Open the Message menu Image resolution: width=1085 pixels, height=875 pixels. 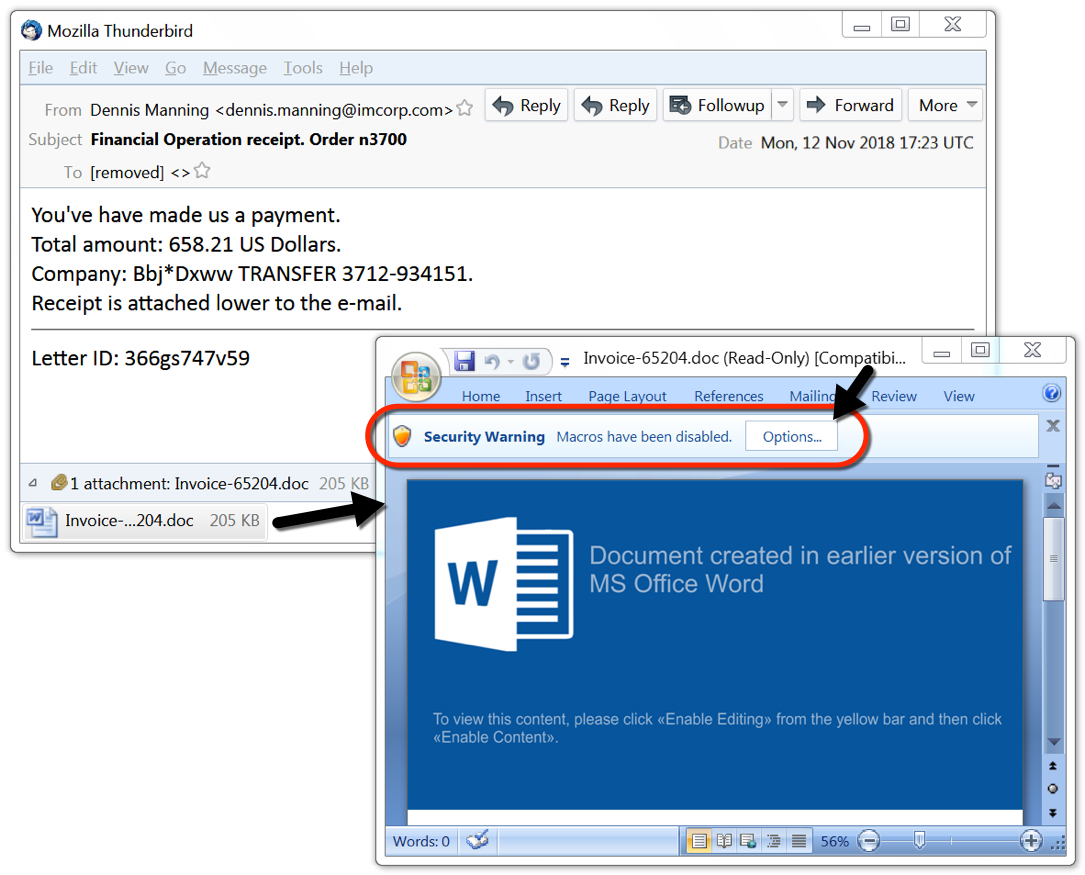pos(235,68)
